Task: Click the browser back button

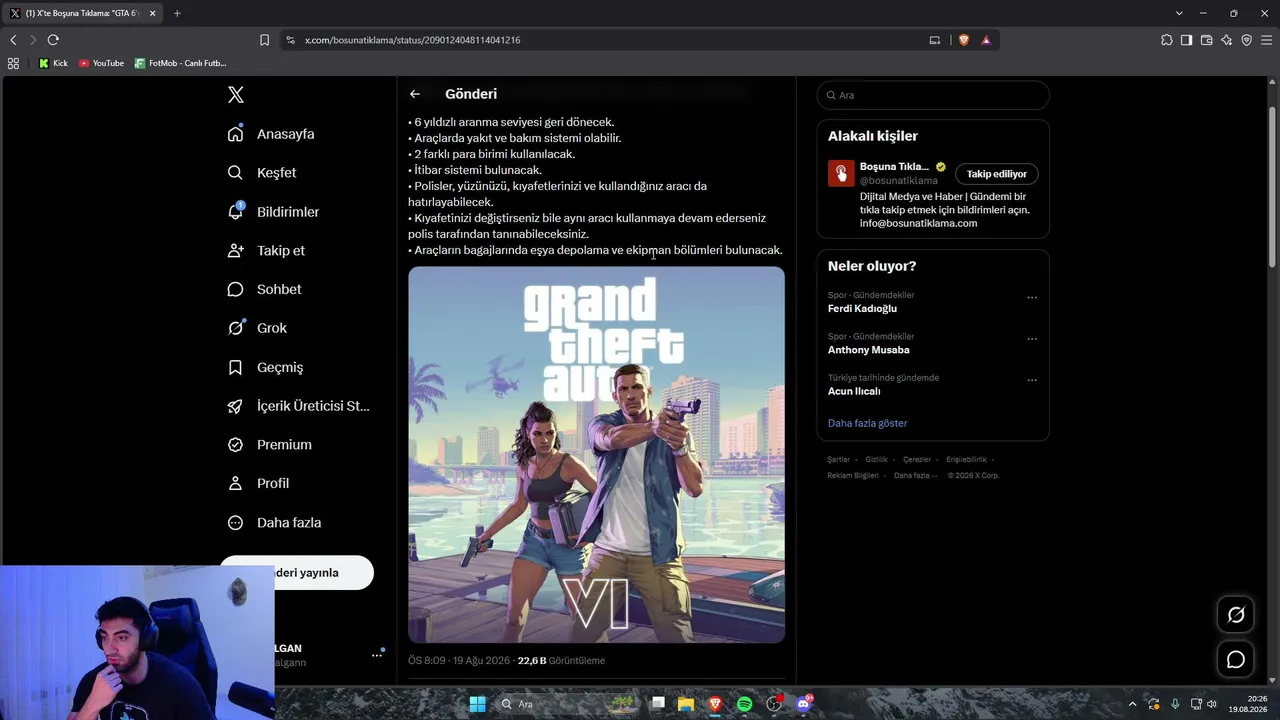Action: pyautogui.click(x=13, y=40)
